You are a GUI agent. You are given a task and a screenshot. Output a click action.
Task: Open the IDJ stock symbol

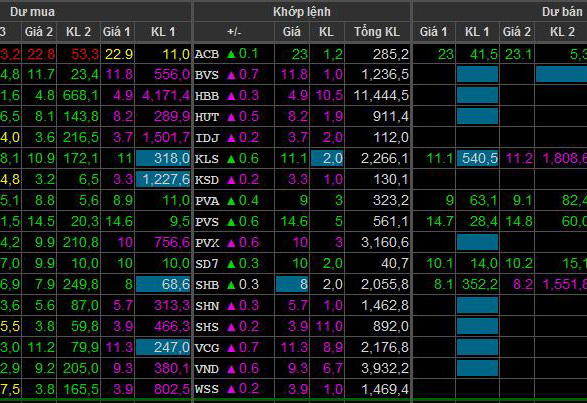pyautogui.click(x=207, y=138)
